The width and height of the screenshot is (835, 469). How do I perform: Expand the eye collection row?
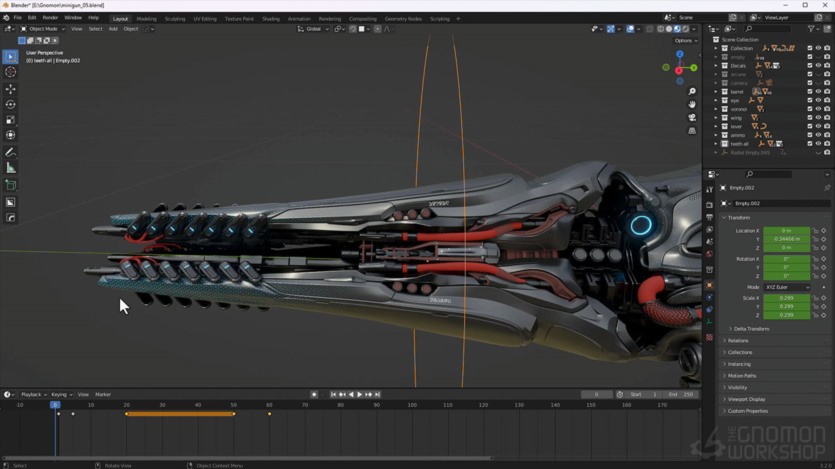click(x=716, y=100)
